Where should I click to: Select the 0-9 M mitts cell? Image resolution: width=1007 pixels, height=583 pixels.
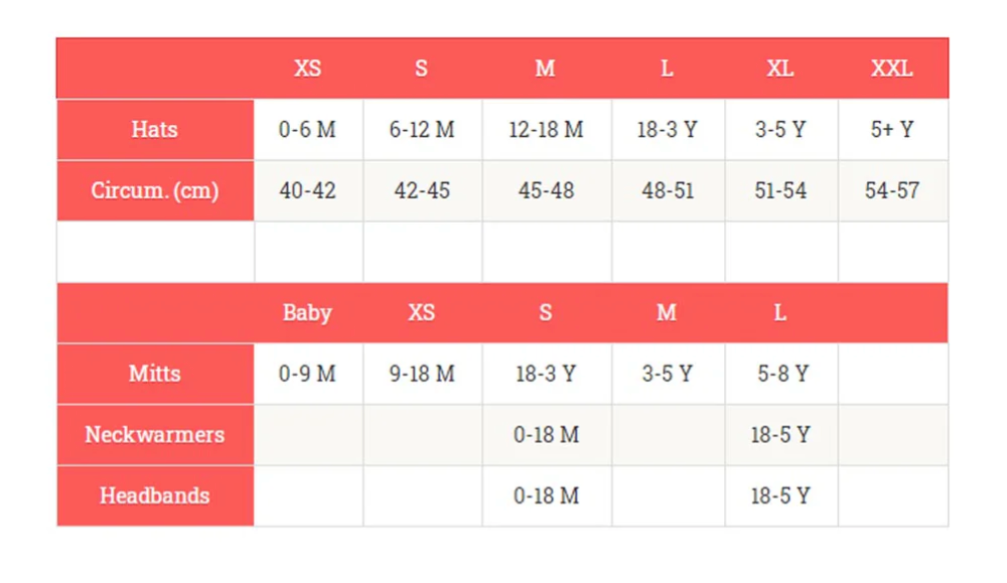(x=308, y=374)
